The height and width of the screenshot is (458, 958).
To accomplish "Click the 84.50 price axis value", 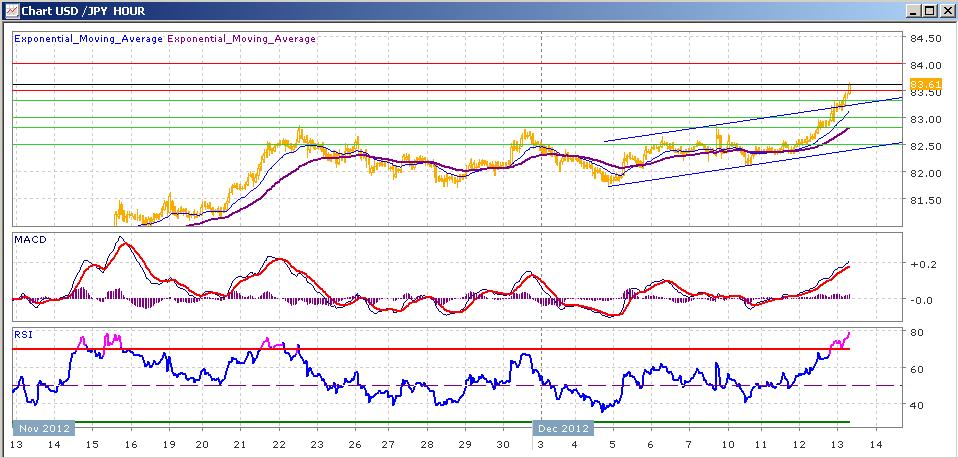I will pos(925,38).
